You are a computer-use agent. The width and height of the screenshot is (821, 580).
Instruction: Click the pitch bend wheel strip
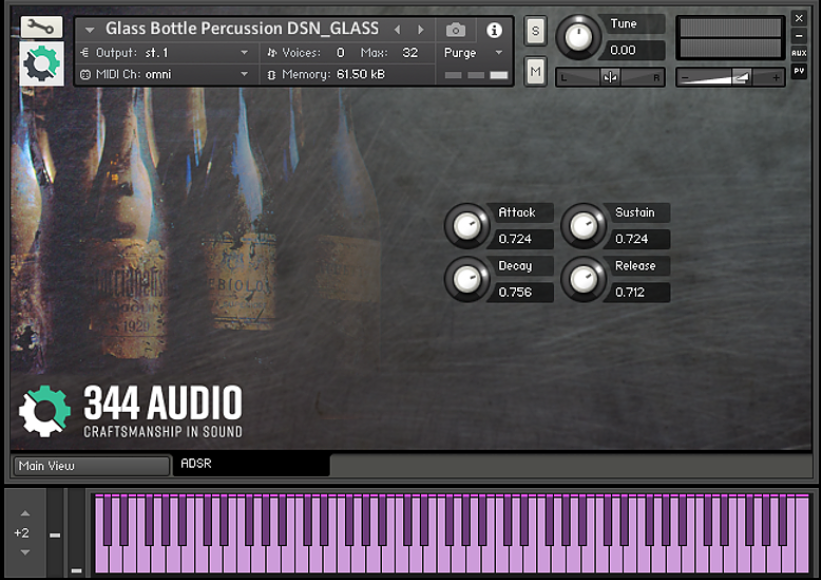pos(54,532)
